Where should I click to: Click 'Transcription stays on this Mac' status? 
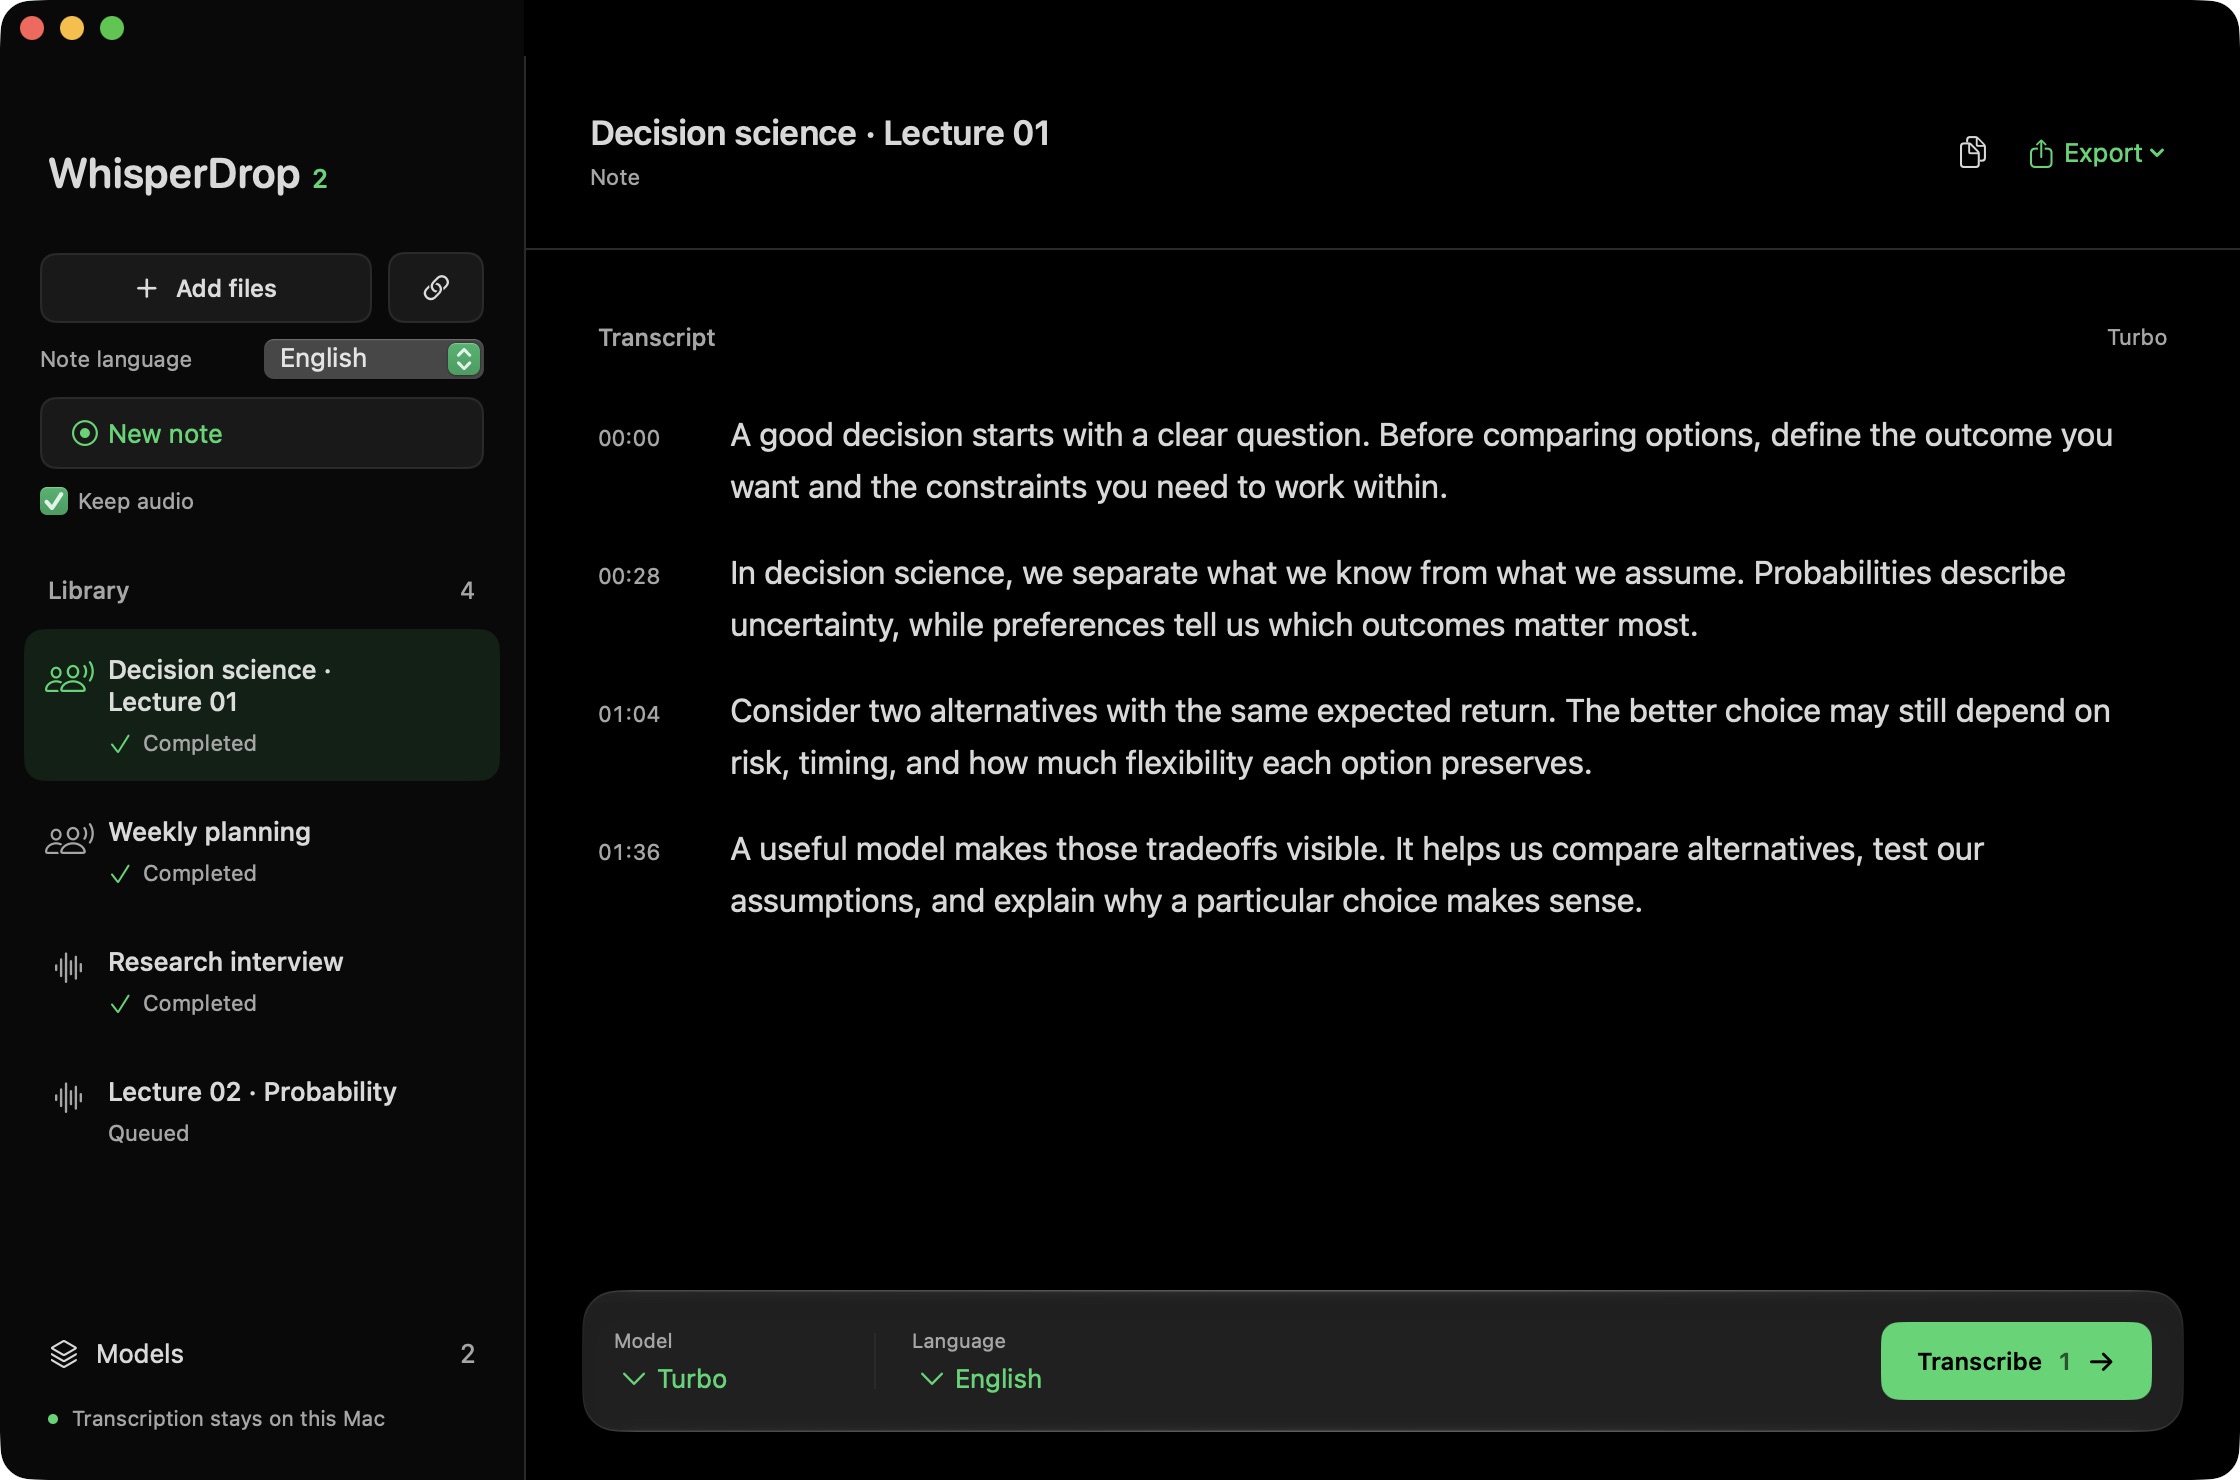(x=228, y=1418)
